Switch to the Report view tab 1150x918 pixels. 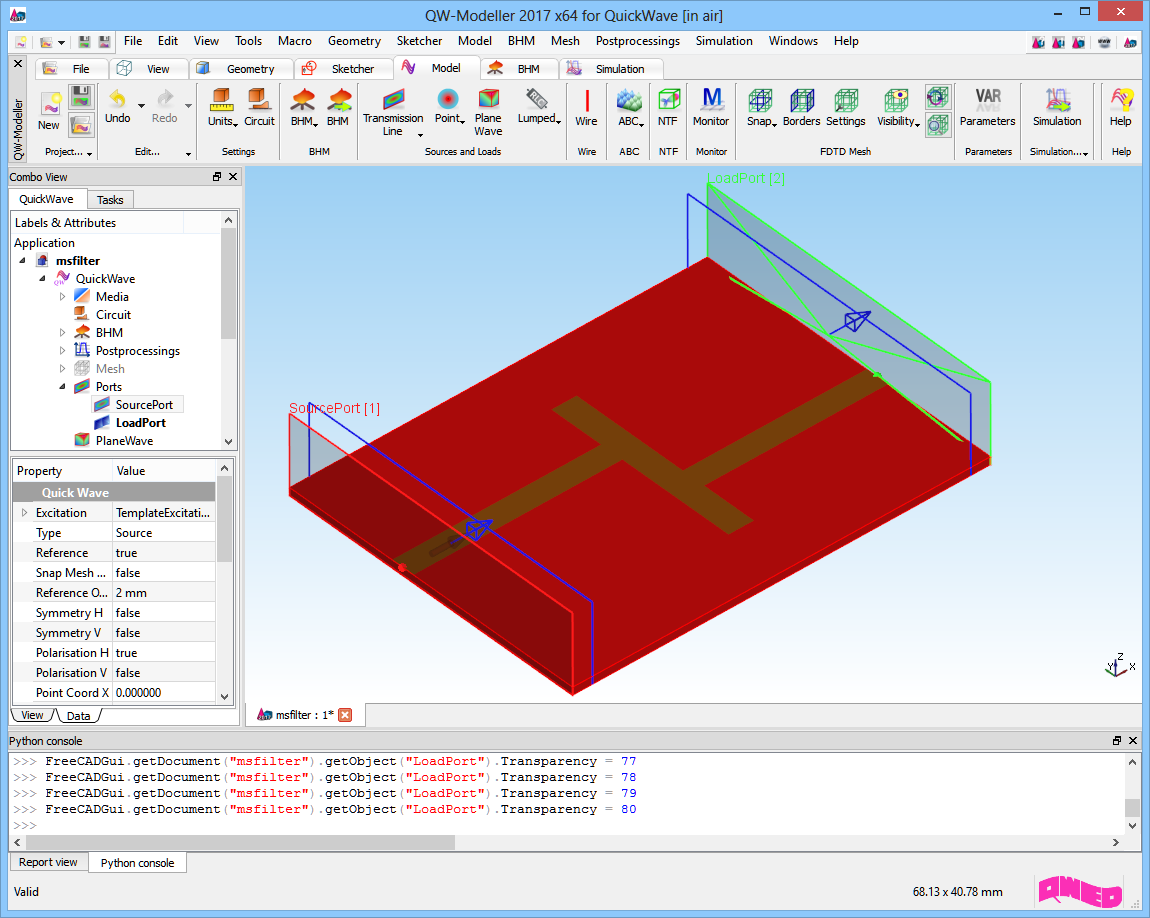pyautogui.click(x=48, y=862)
